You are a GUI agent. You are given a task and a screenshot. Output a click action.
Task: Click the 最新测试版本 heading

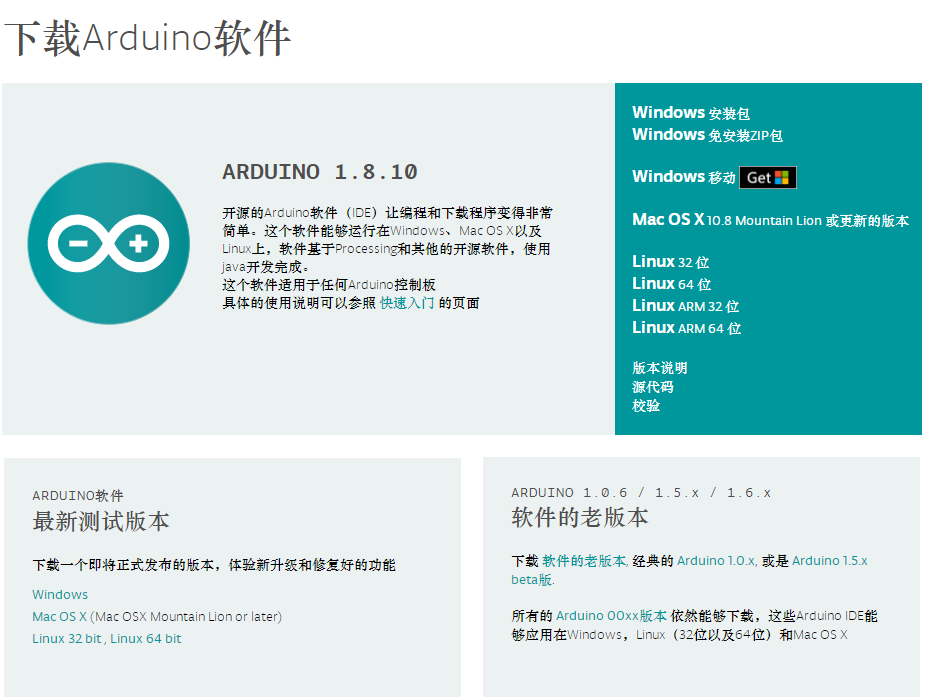tap(101, 521)
